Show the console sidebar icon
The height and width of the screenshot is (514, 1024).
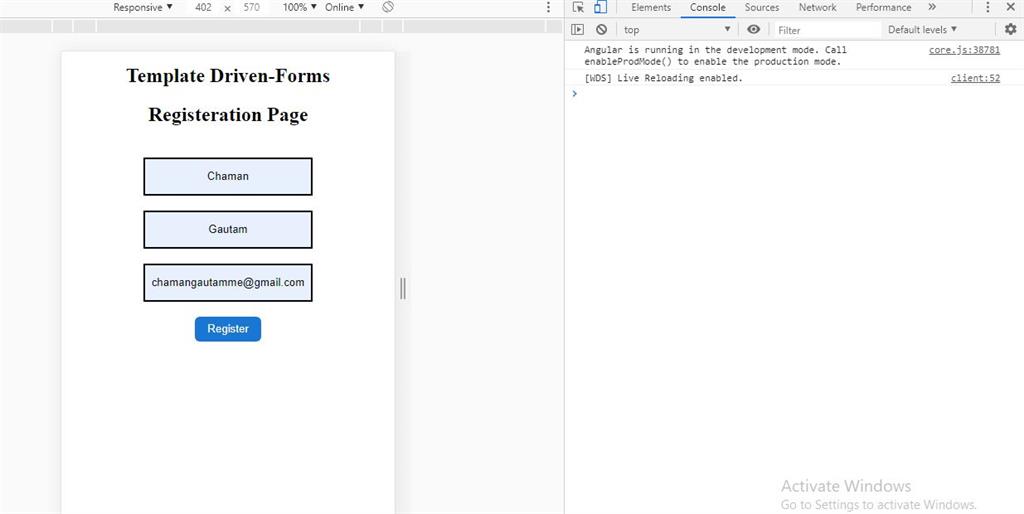(577, 29)
